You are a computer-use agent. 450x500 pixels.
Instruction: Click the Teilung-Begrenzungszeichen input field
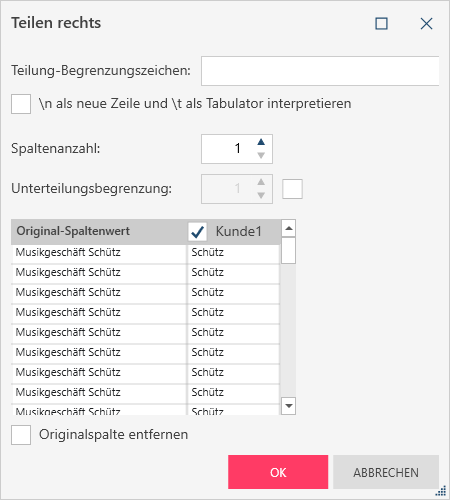(x=320, y=71)
